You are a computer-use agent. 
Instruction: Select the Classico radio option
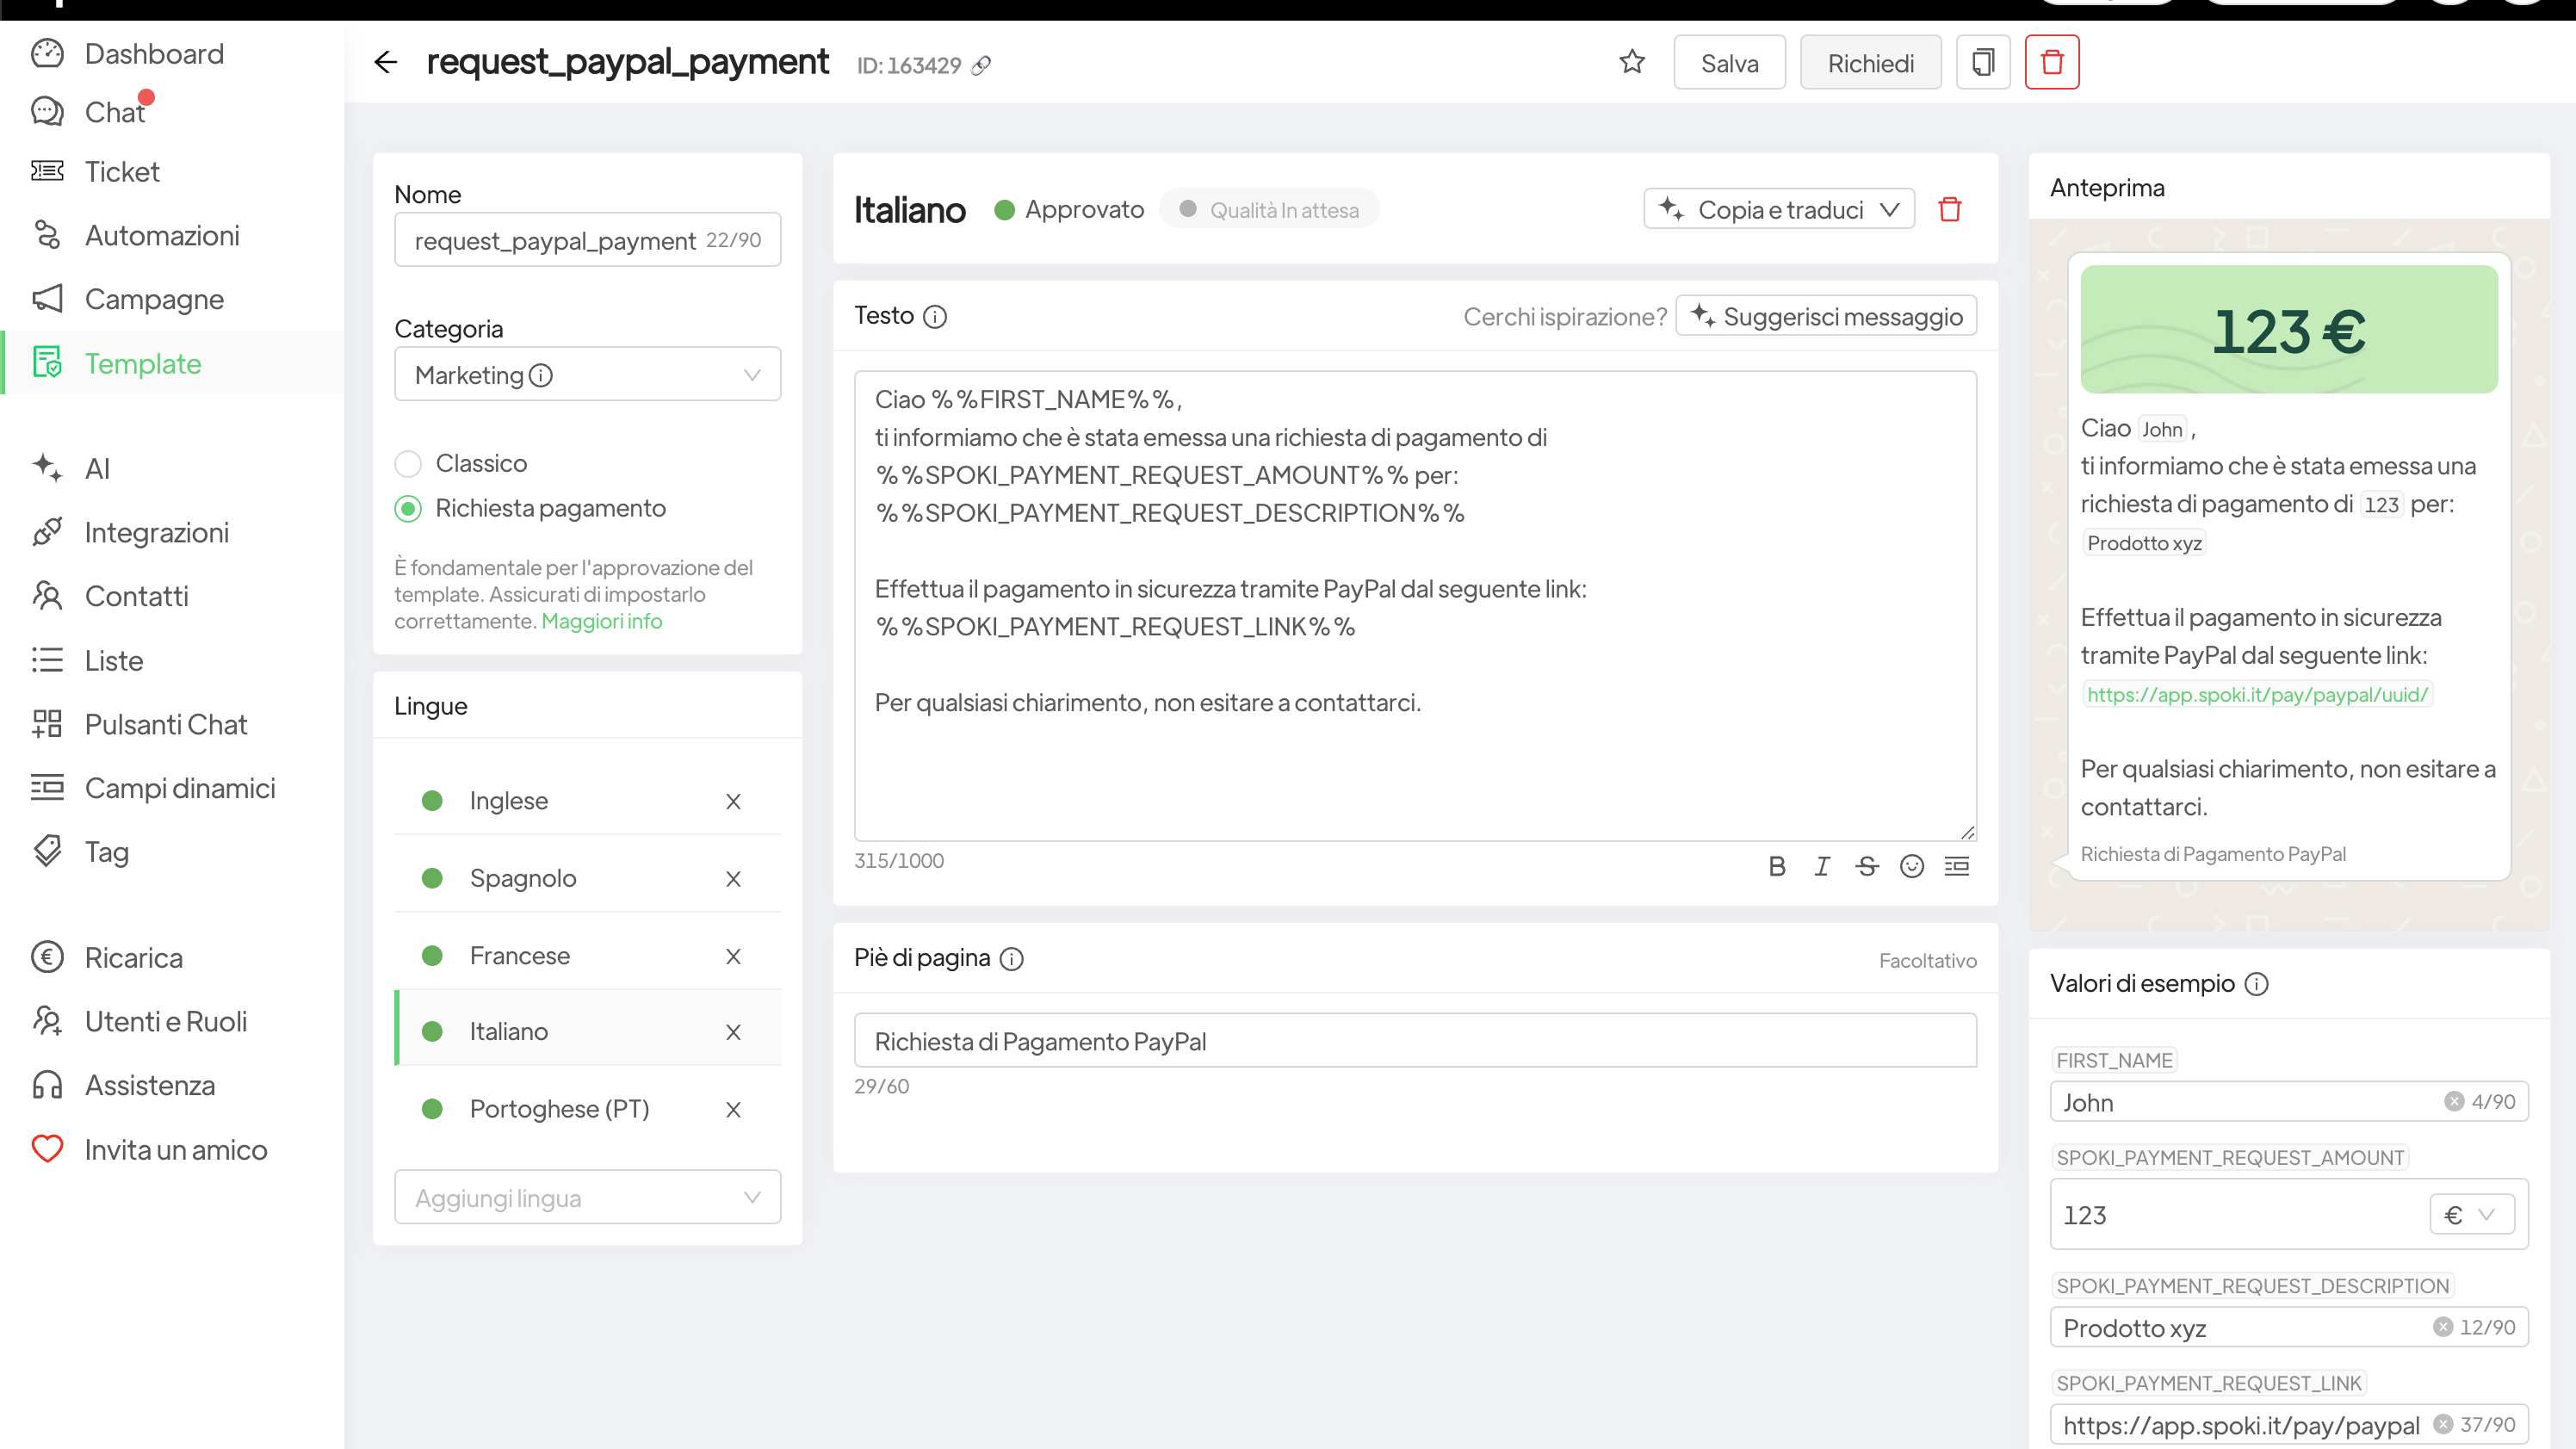[x=408, y=464]
